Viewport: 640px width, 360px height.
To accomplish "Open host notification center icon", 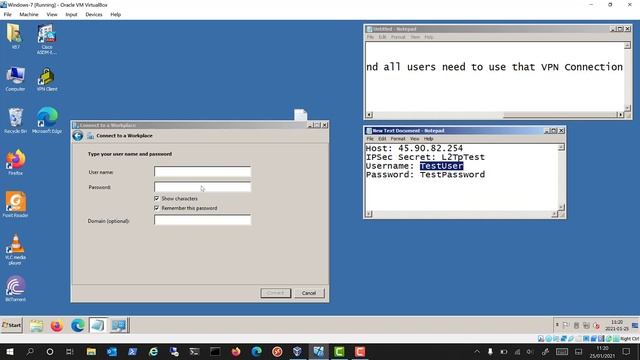I will tap(626, 351).
